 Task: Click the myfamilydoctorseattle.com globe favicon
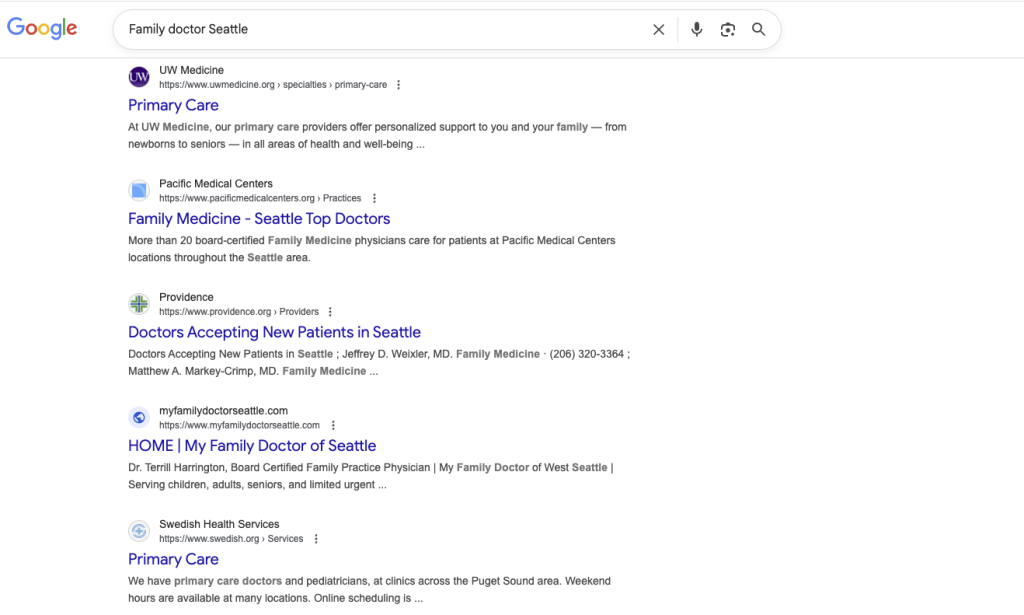coord(139,417)
